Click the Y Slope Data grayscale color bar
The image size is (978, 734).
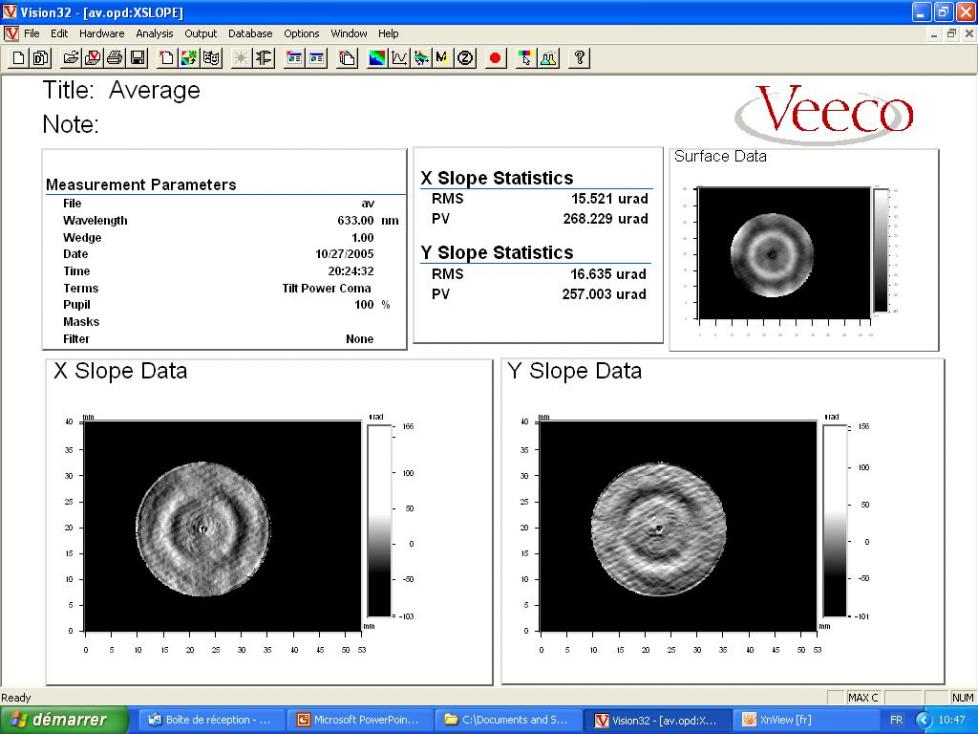coord(835,521)
